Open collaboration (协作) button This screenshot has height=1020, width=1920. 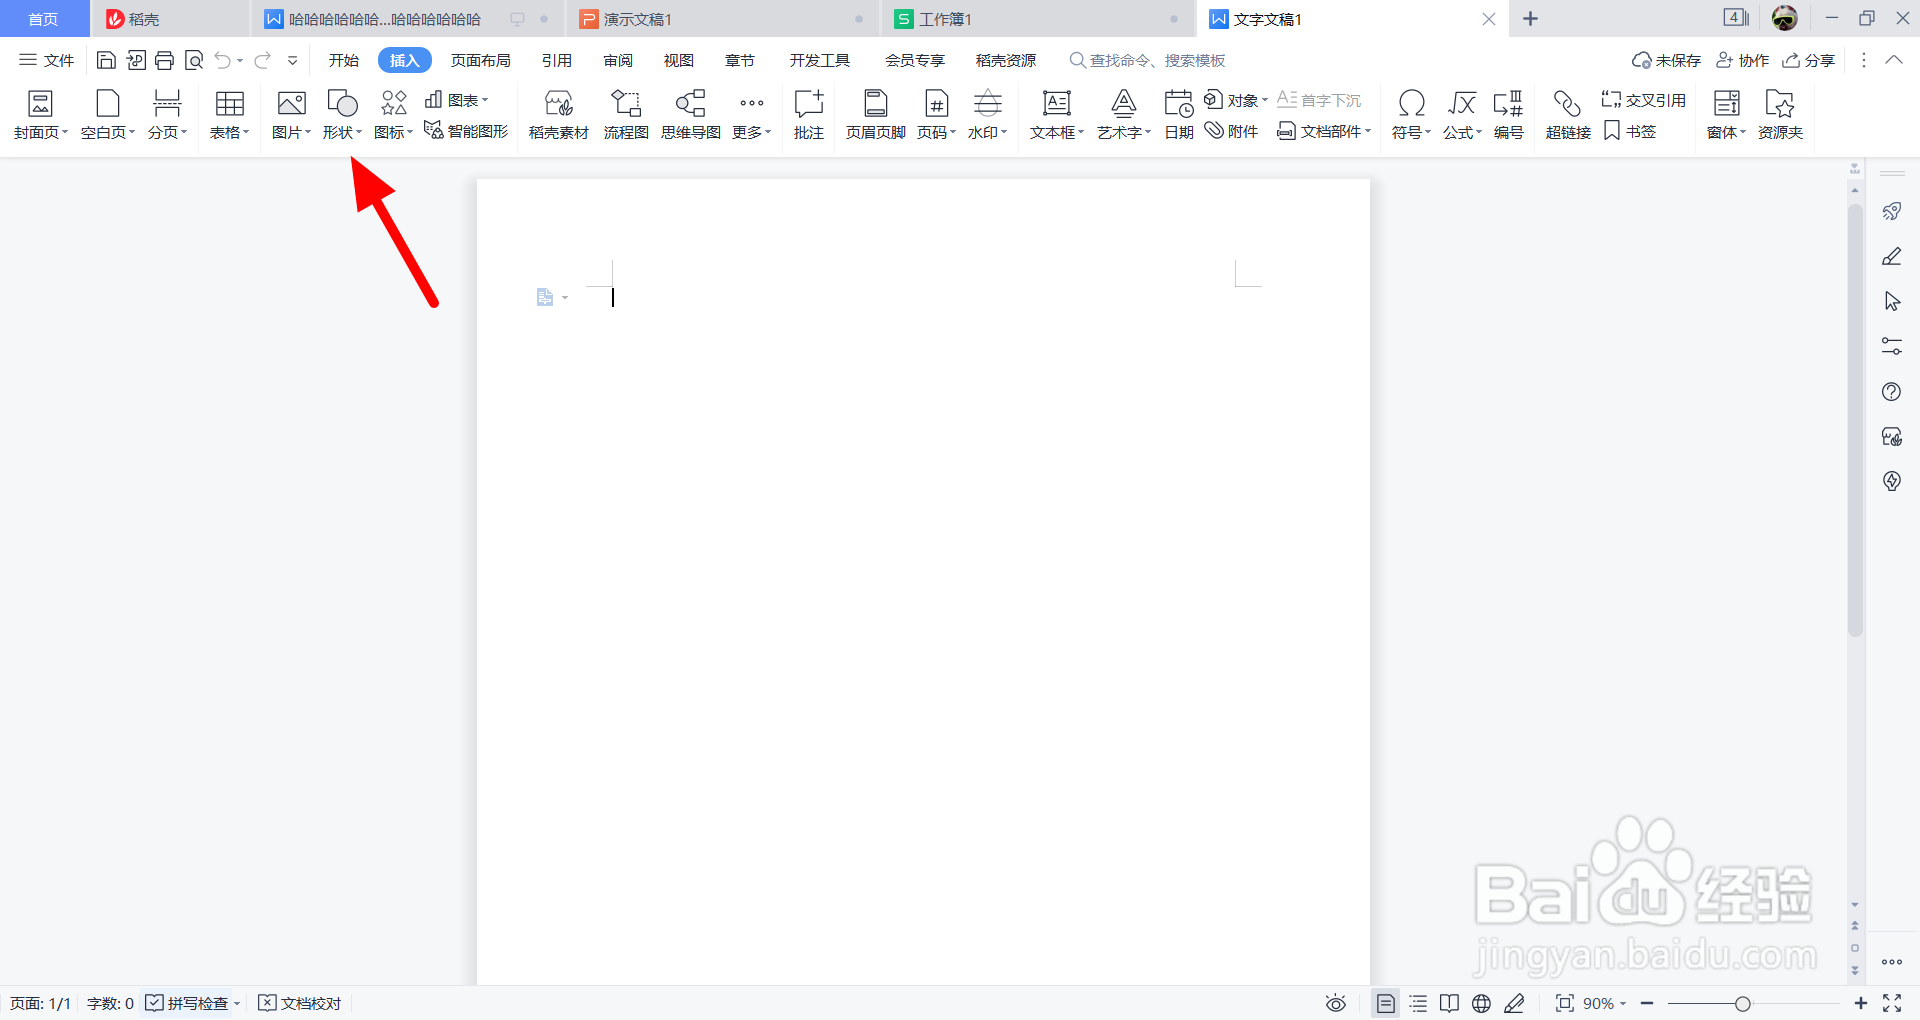(1742, 61)
